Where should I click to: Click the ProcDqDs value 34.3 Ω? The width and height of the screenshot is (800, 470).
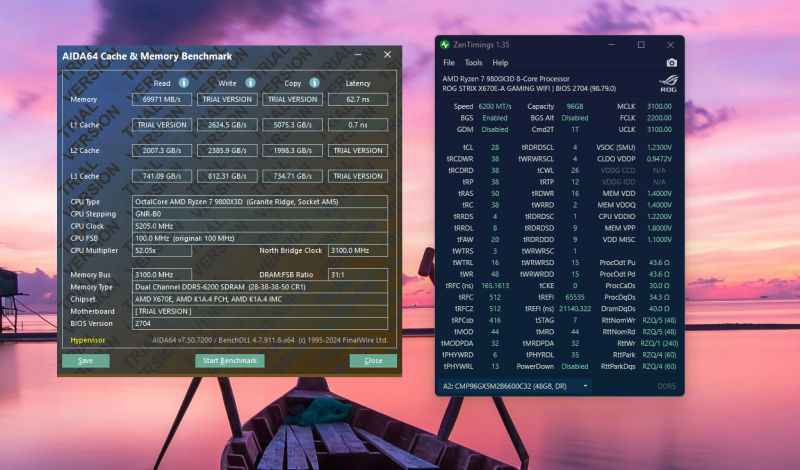[x=659, y=297]
